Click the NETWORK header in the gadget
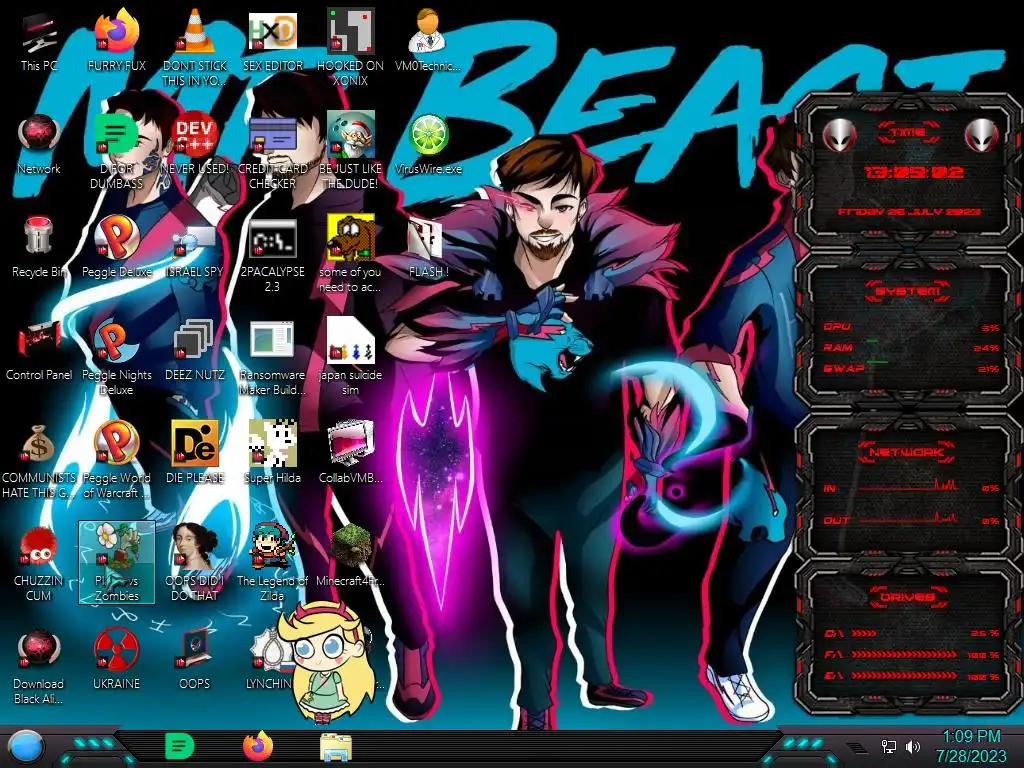The image size is (1024, 768). point(908,452)
